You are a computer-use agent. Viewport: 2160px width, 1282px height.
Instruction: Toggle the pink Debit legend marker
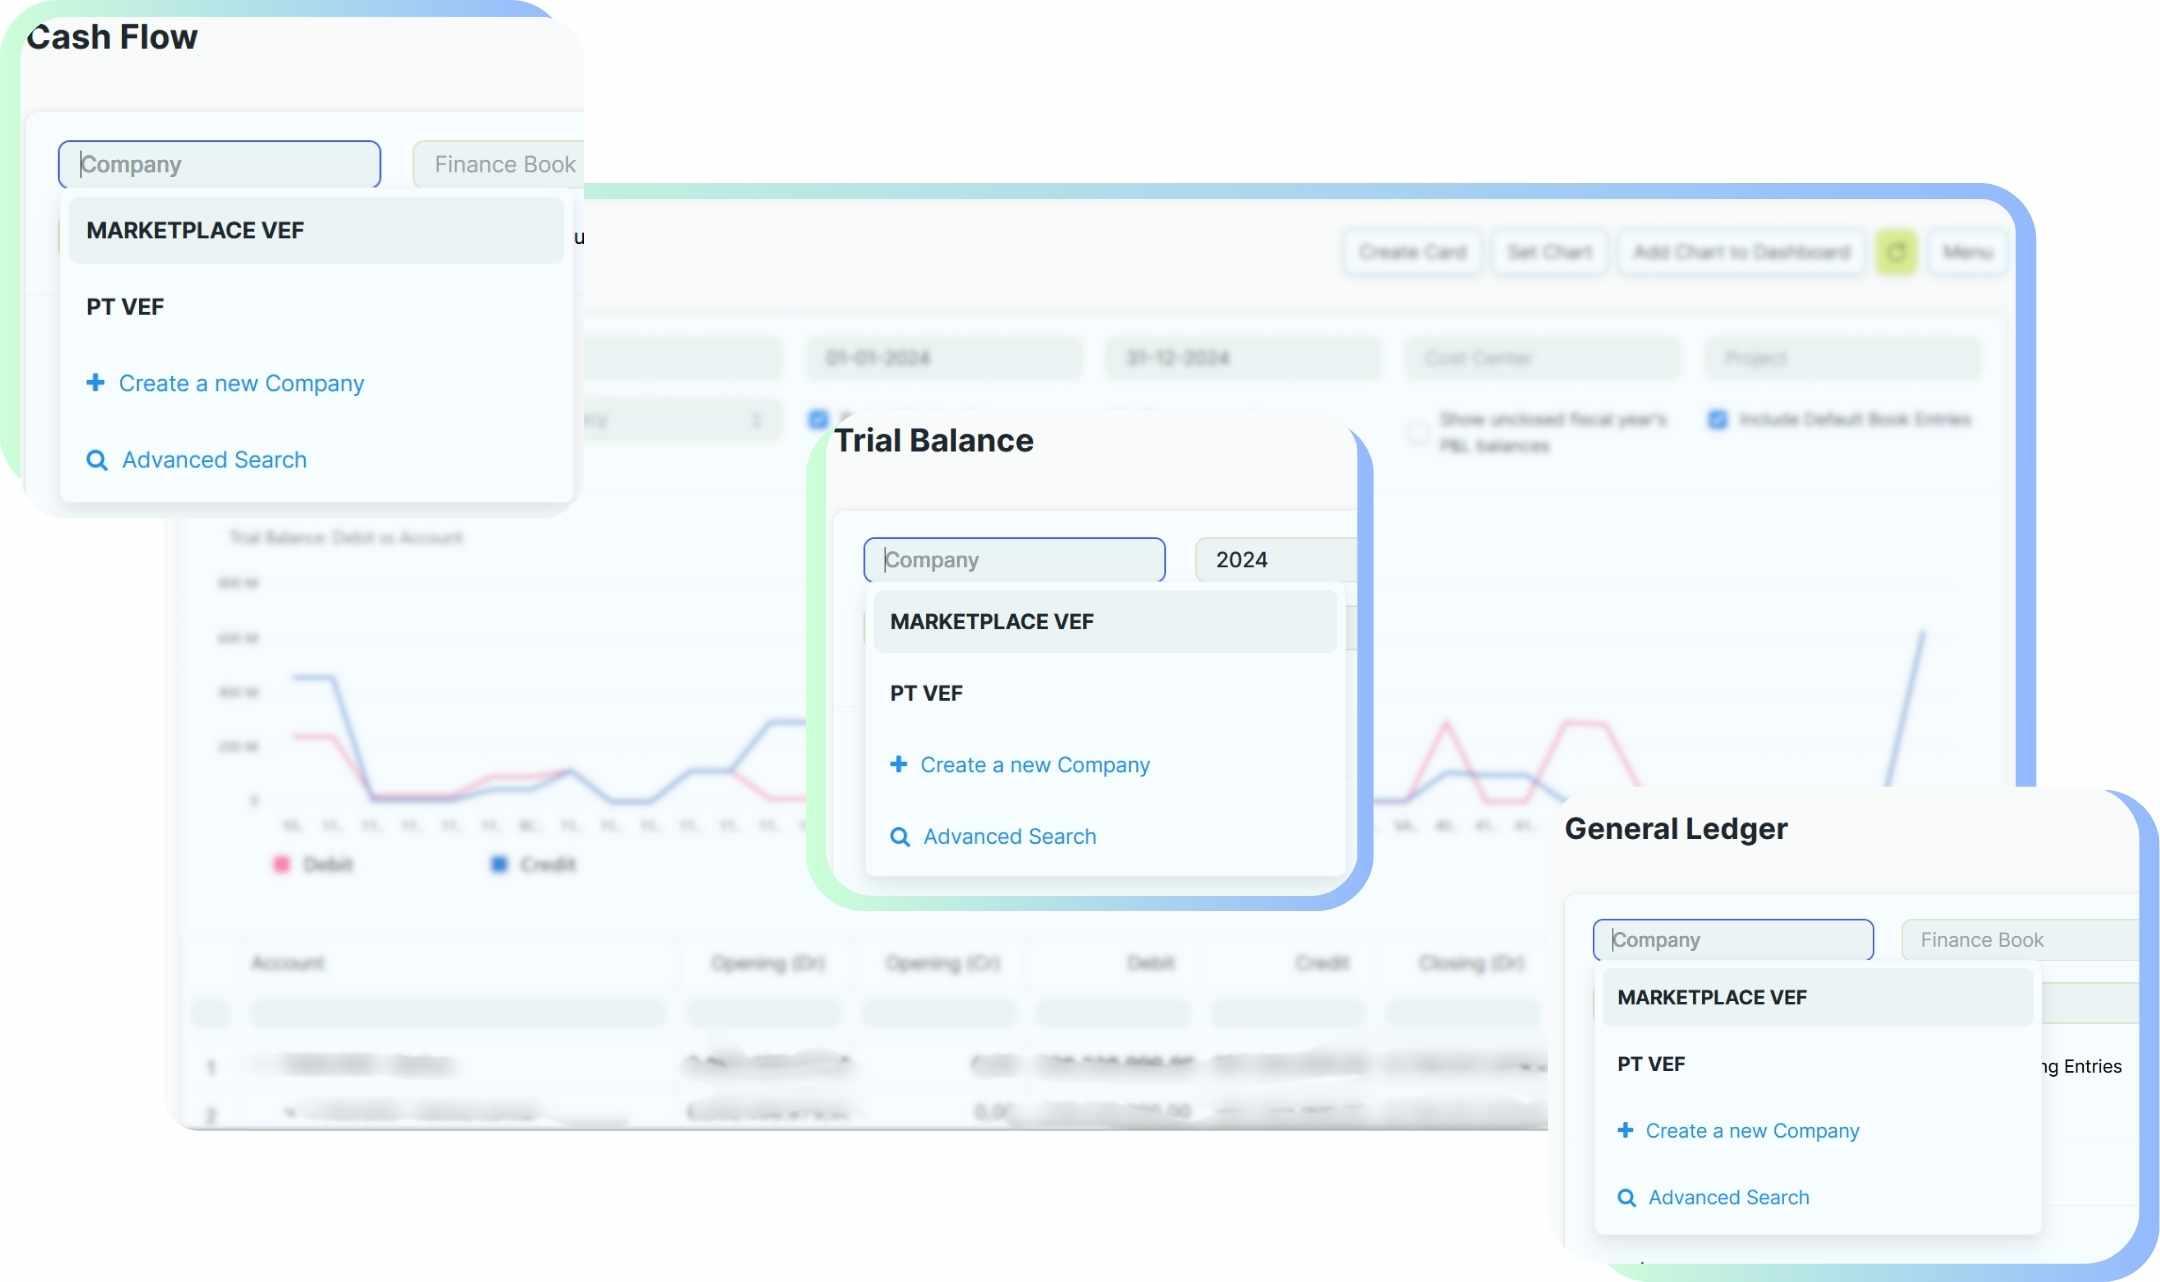[x=282, y=864]
